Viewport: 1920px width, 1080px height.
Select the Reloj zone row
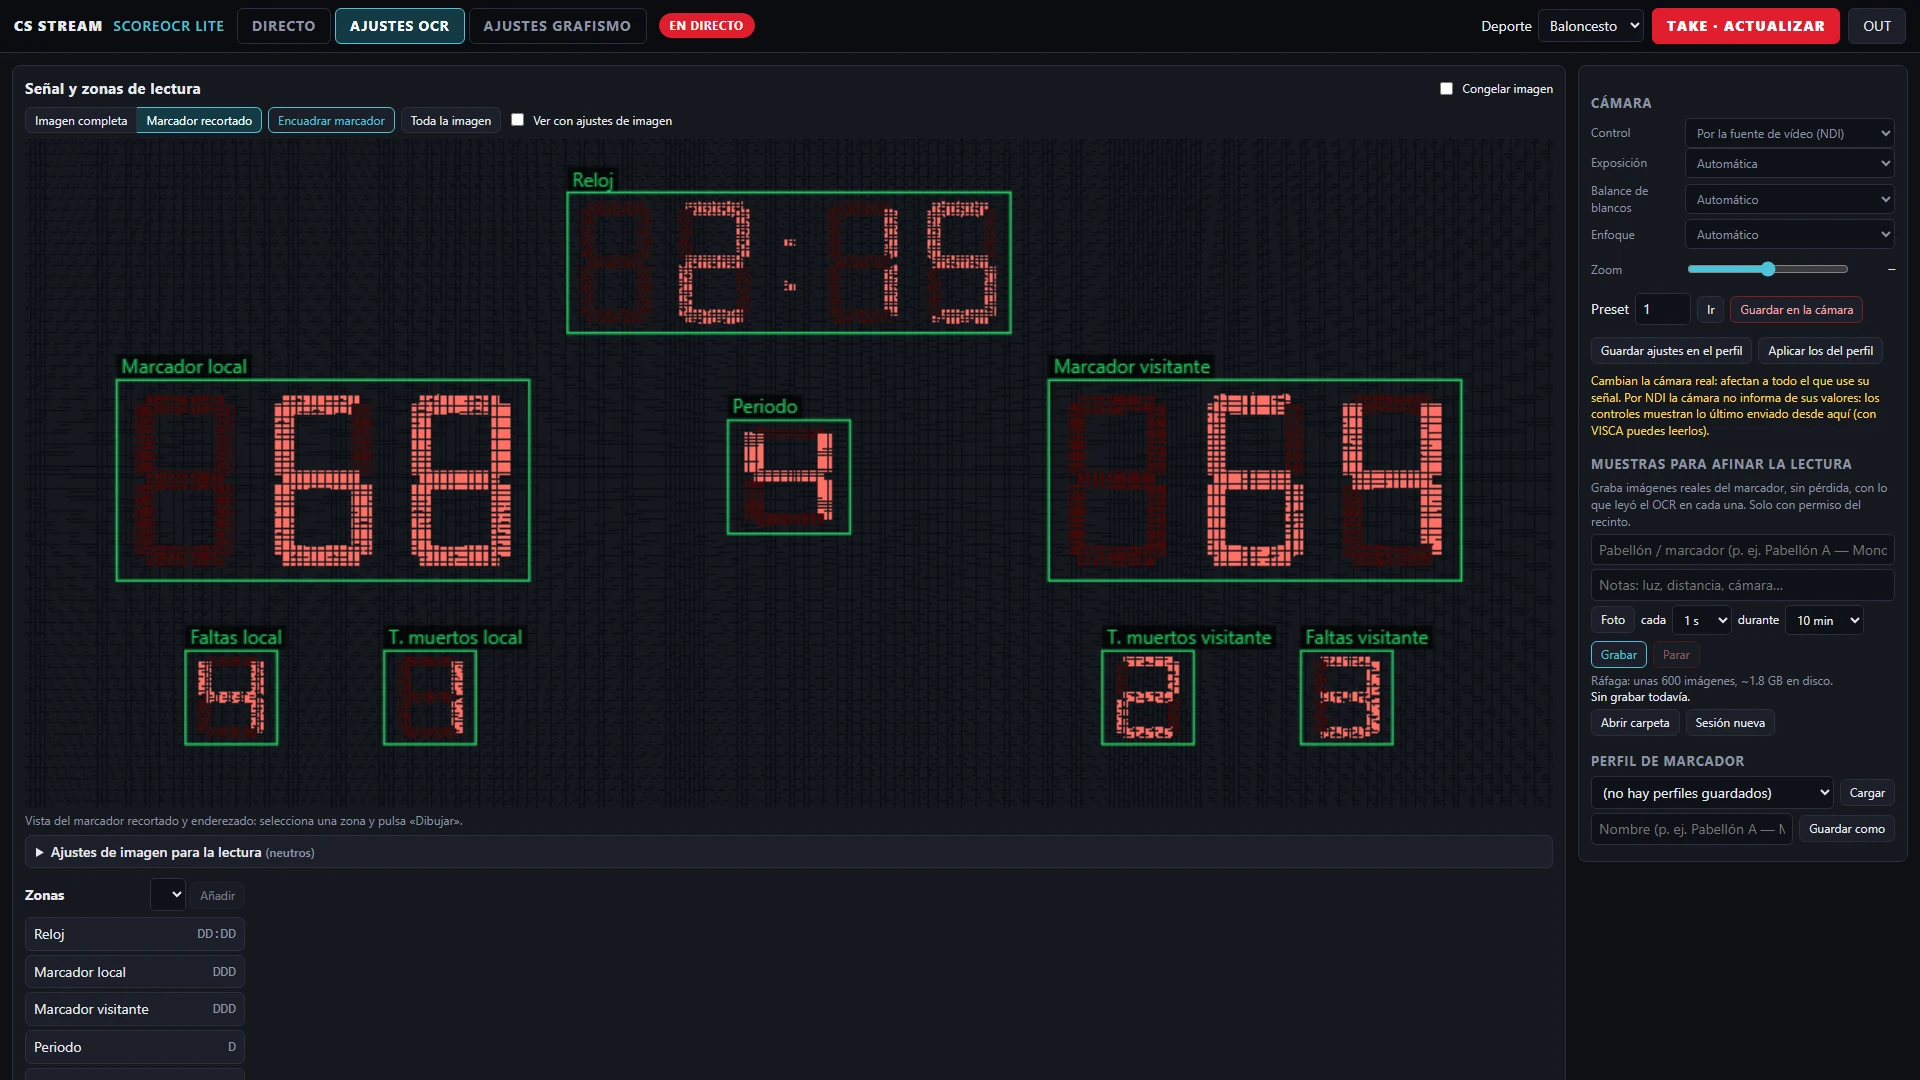(135, 934)
